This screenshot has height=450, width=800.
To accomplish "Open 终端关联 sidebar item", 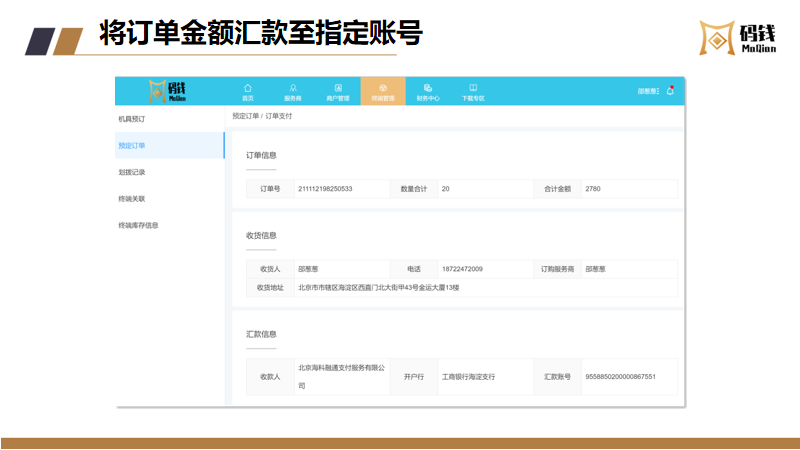I will point(132,199).
